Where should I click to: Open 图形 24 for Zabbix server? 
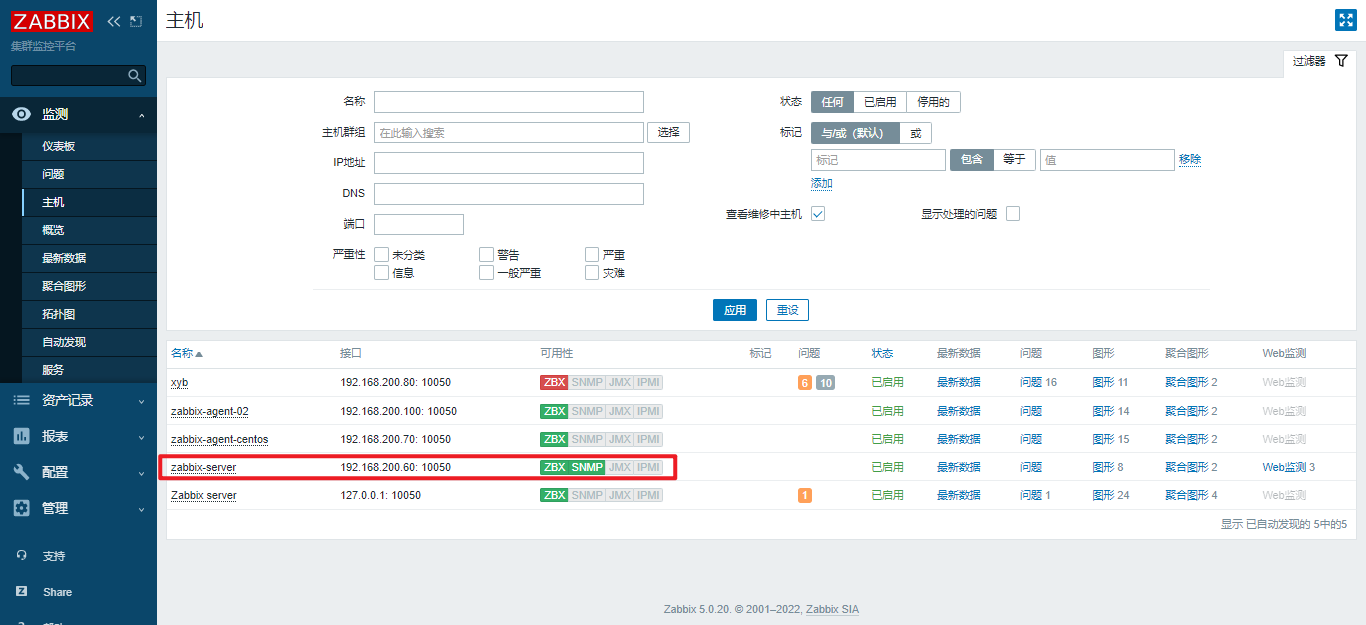(x=1111, y=495)
